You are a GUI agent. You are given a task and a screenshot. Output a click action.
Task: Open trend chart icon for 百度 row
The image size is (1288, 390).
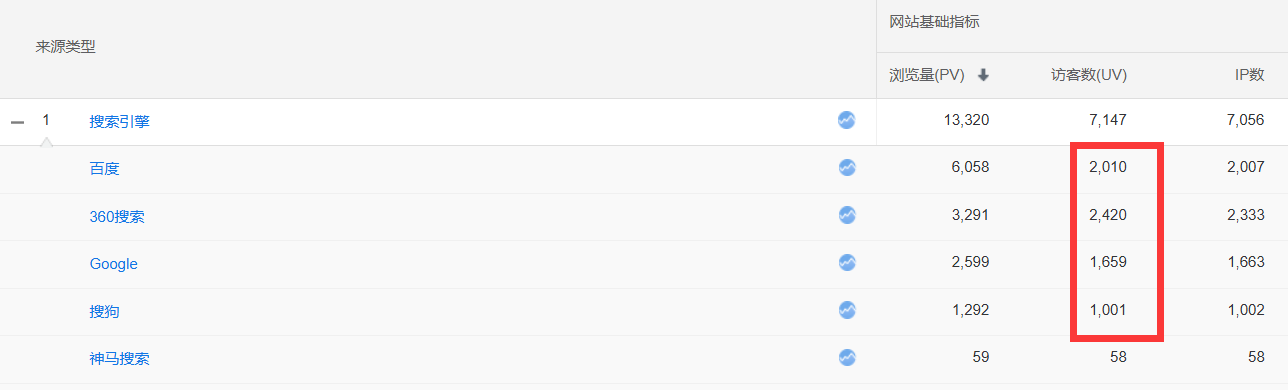[847, 167]
